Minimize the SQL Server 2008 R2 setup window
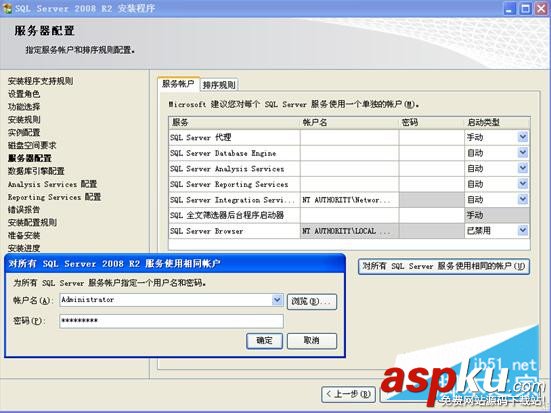Screen dimensions: 551x413 pyautogui.click(x=510, y=8)
